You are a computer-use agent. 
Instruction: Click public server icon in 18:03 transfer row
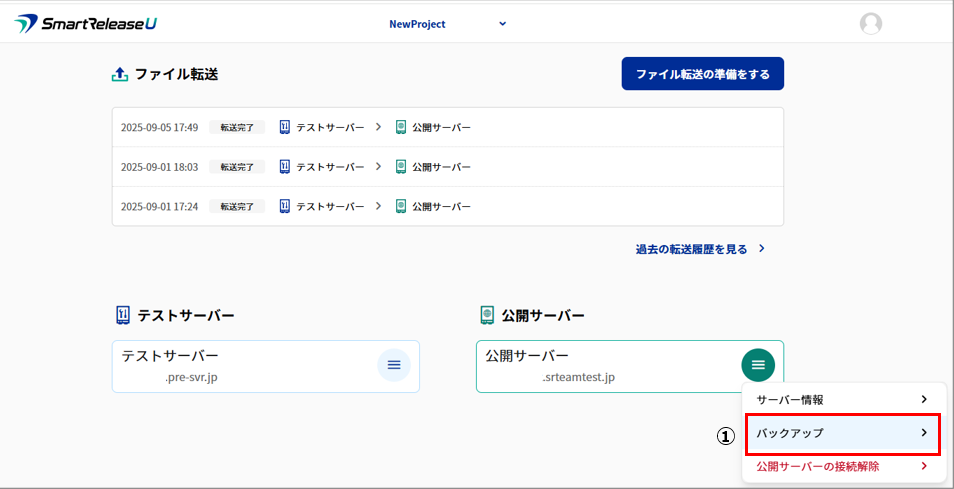tap(401, 166)
